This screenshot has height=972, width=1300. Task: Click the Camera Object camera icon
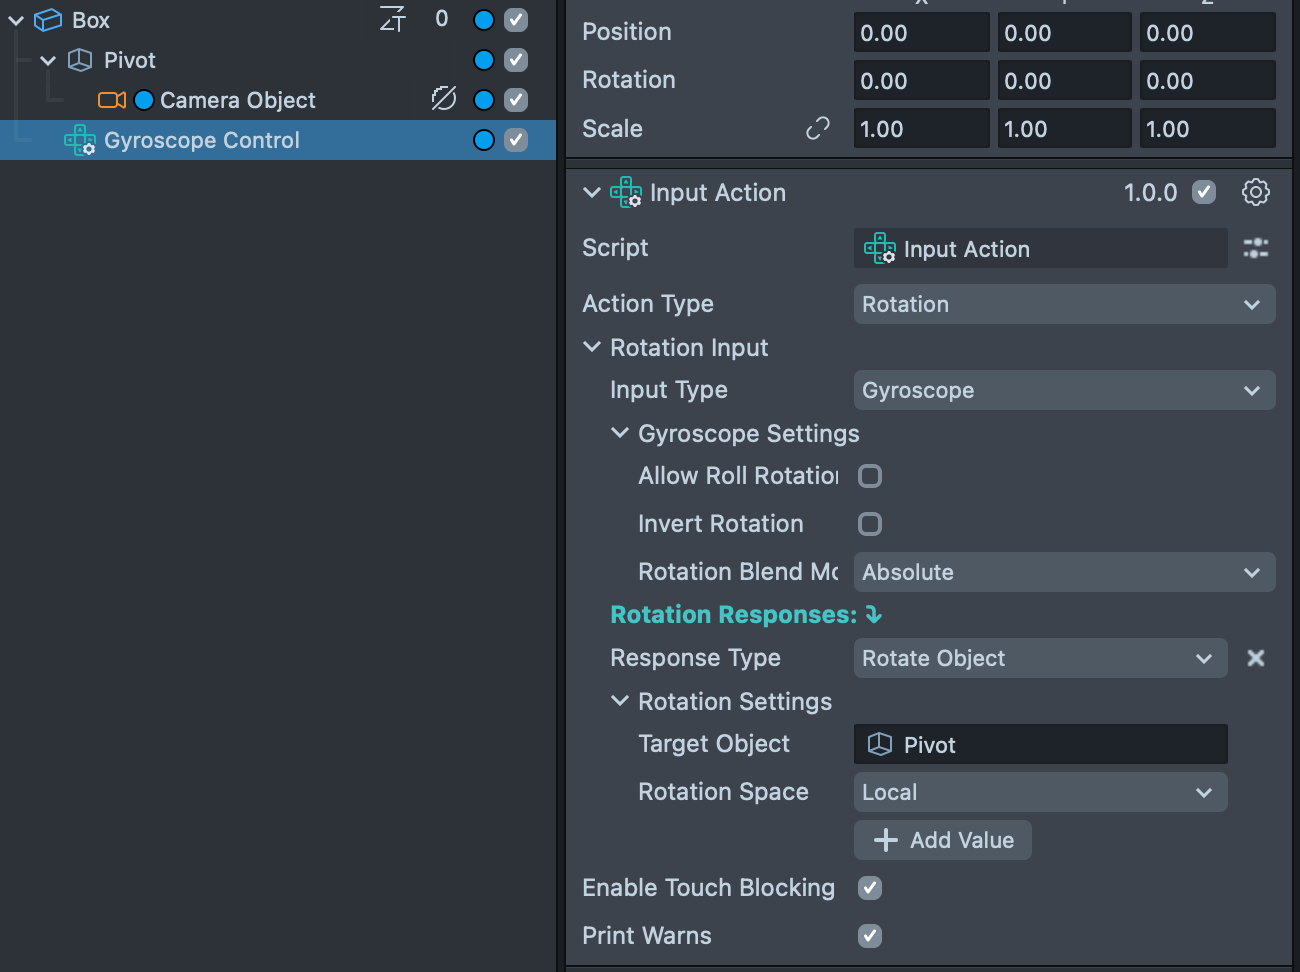pyautogui.click(x=111, y=100)
